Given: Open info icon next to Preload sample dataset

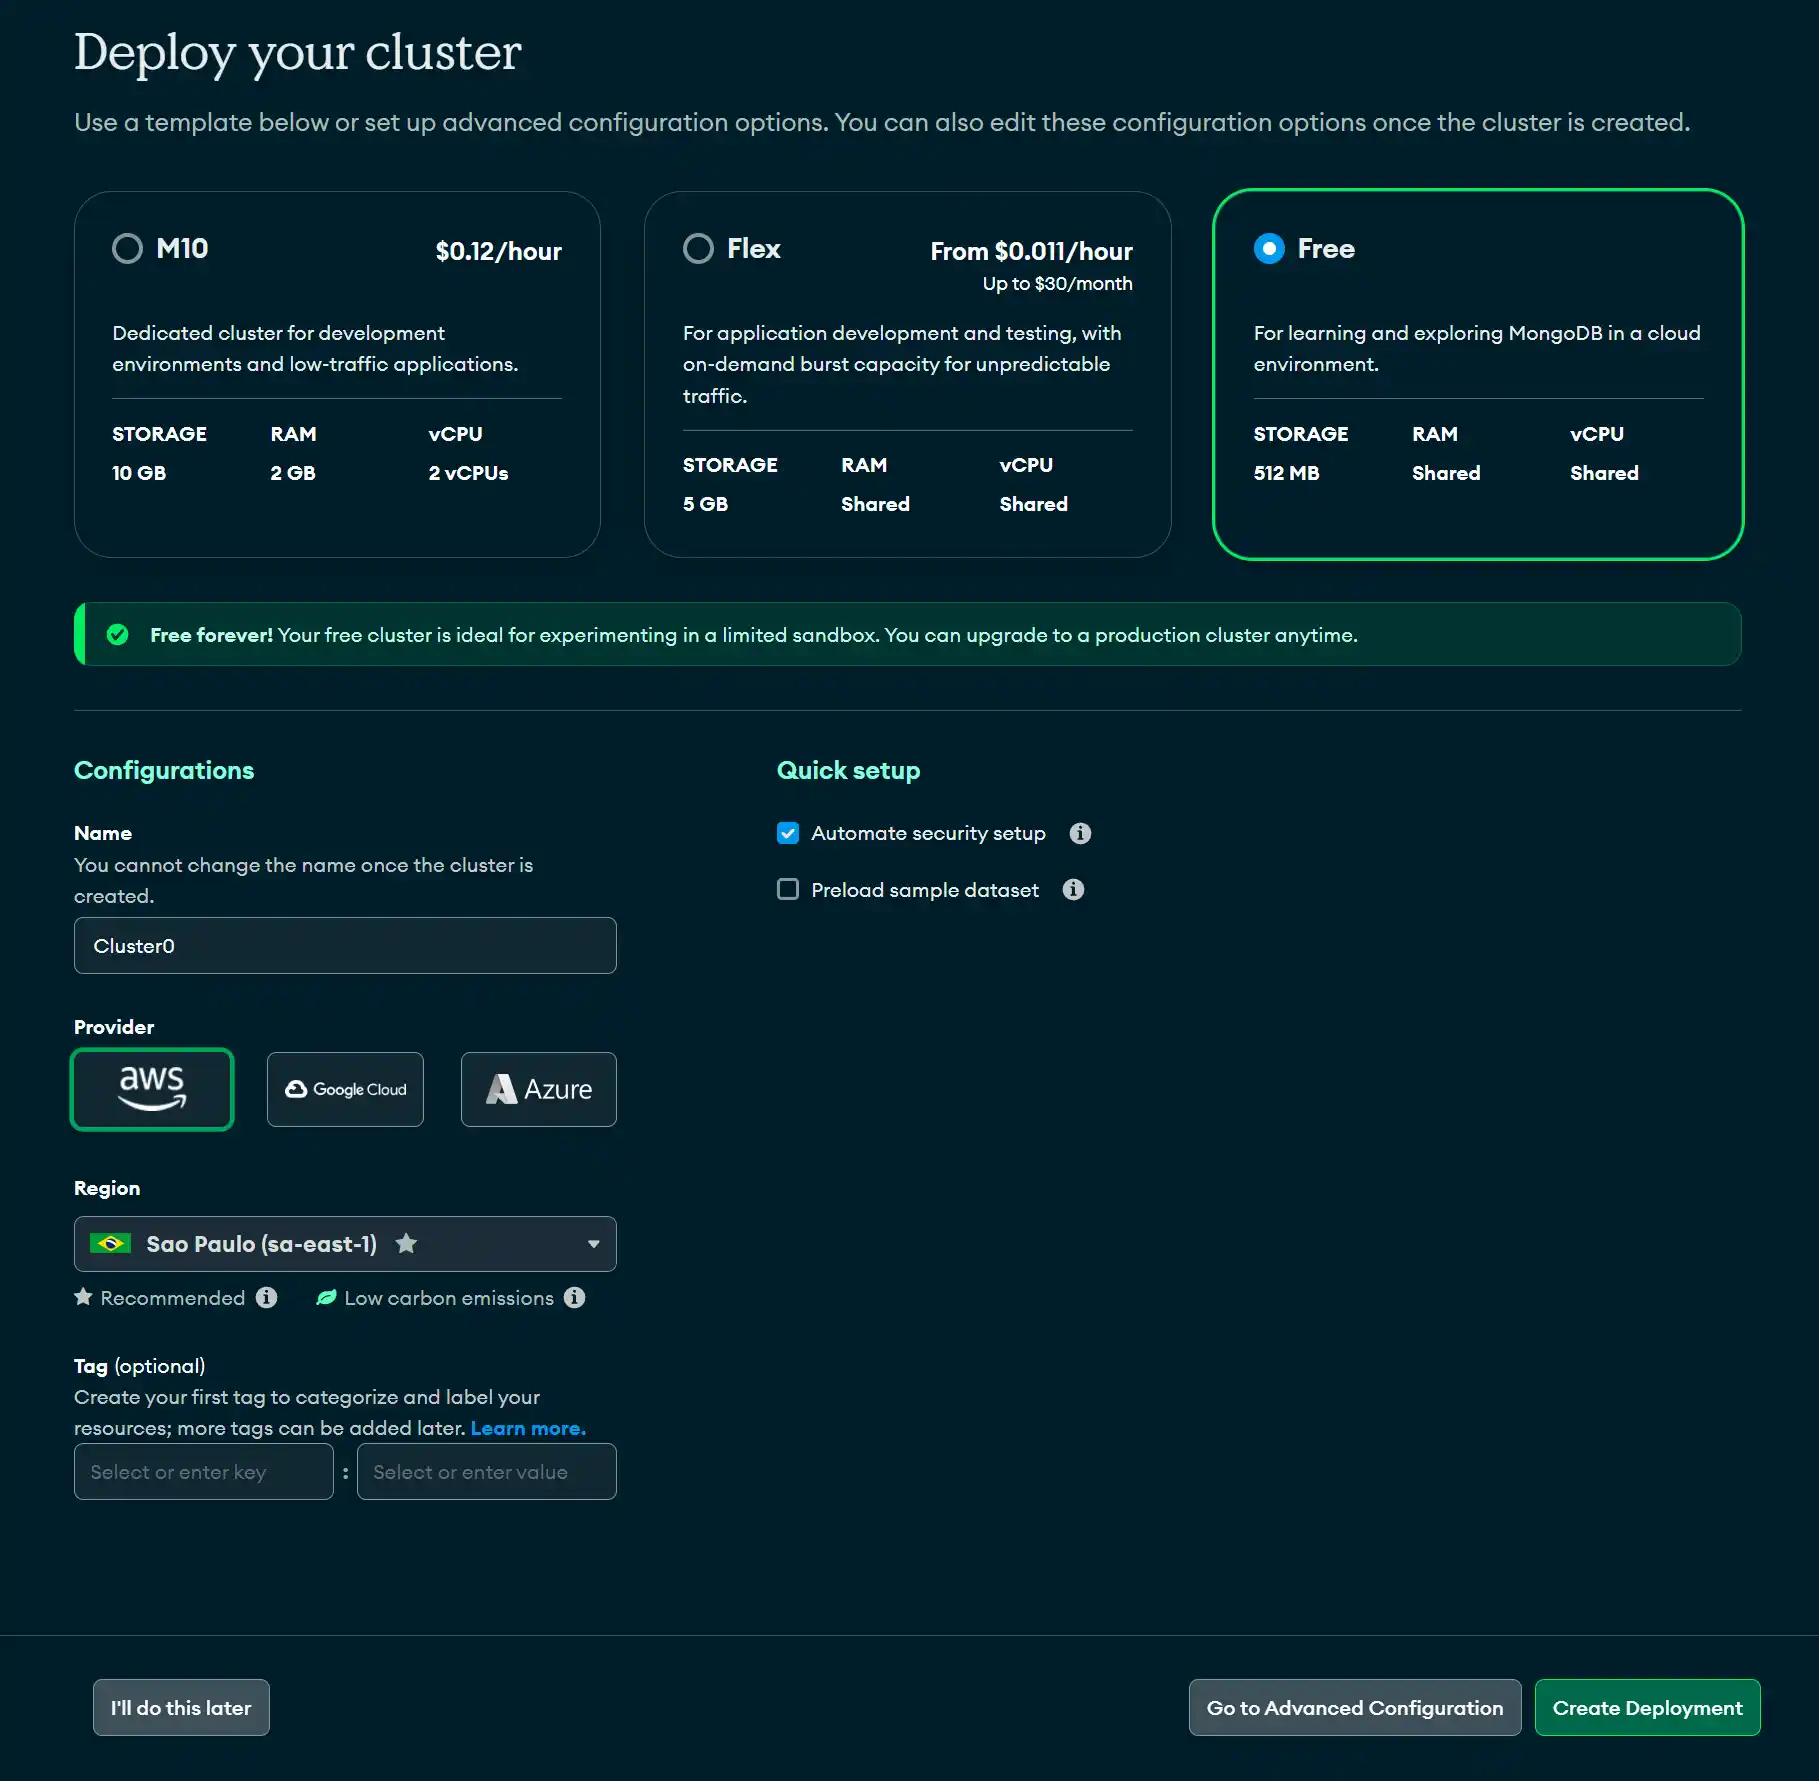Looking at the screenshot, I should 1073,889.
